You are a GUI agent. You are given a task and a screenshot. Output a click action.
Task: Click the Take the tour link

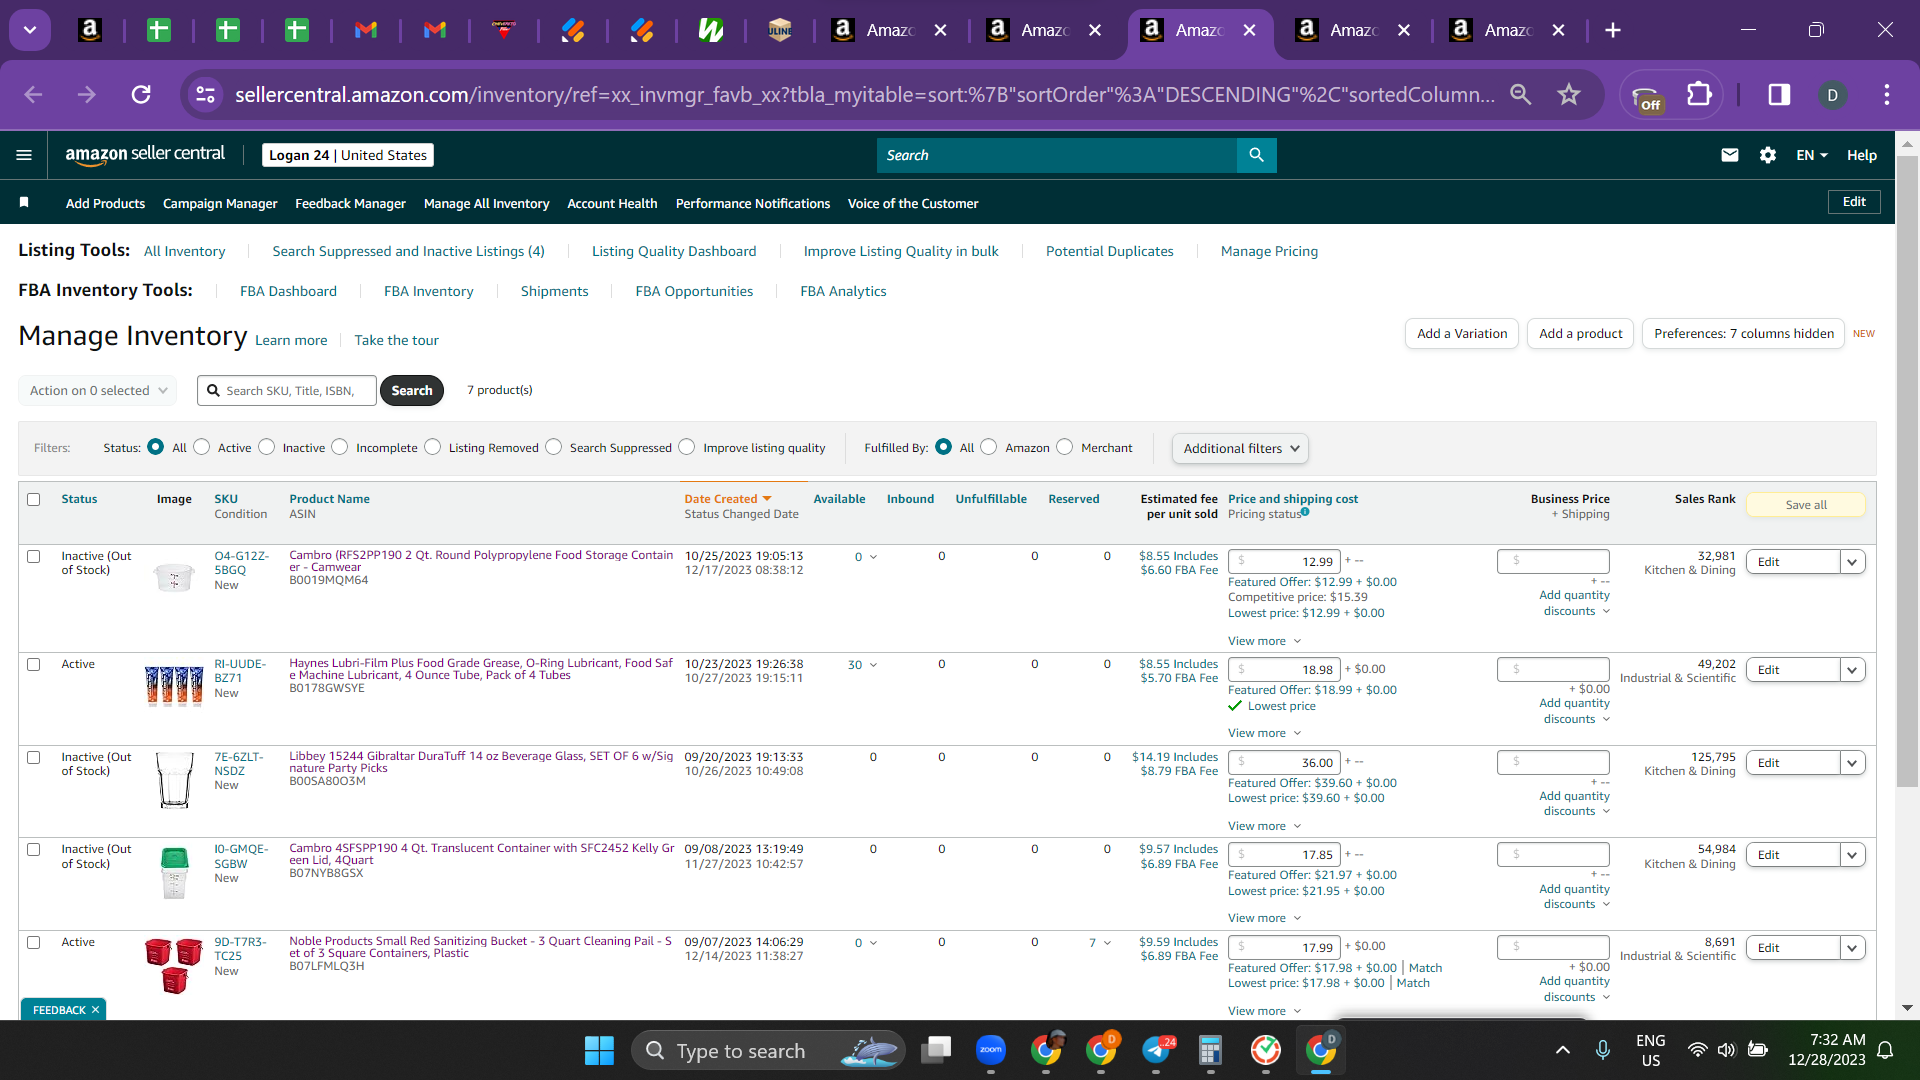click(396, 340)
